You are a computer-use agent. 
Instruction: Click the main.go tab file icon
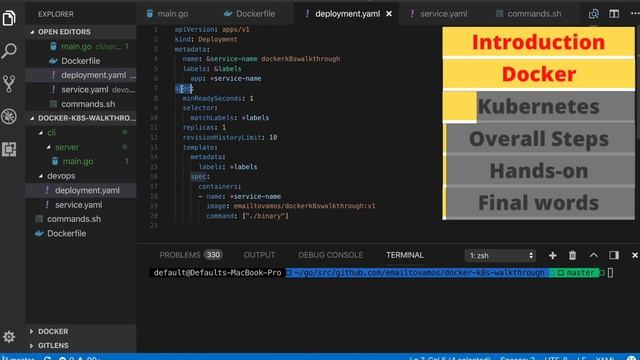point(150,13)
